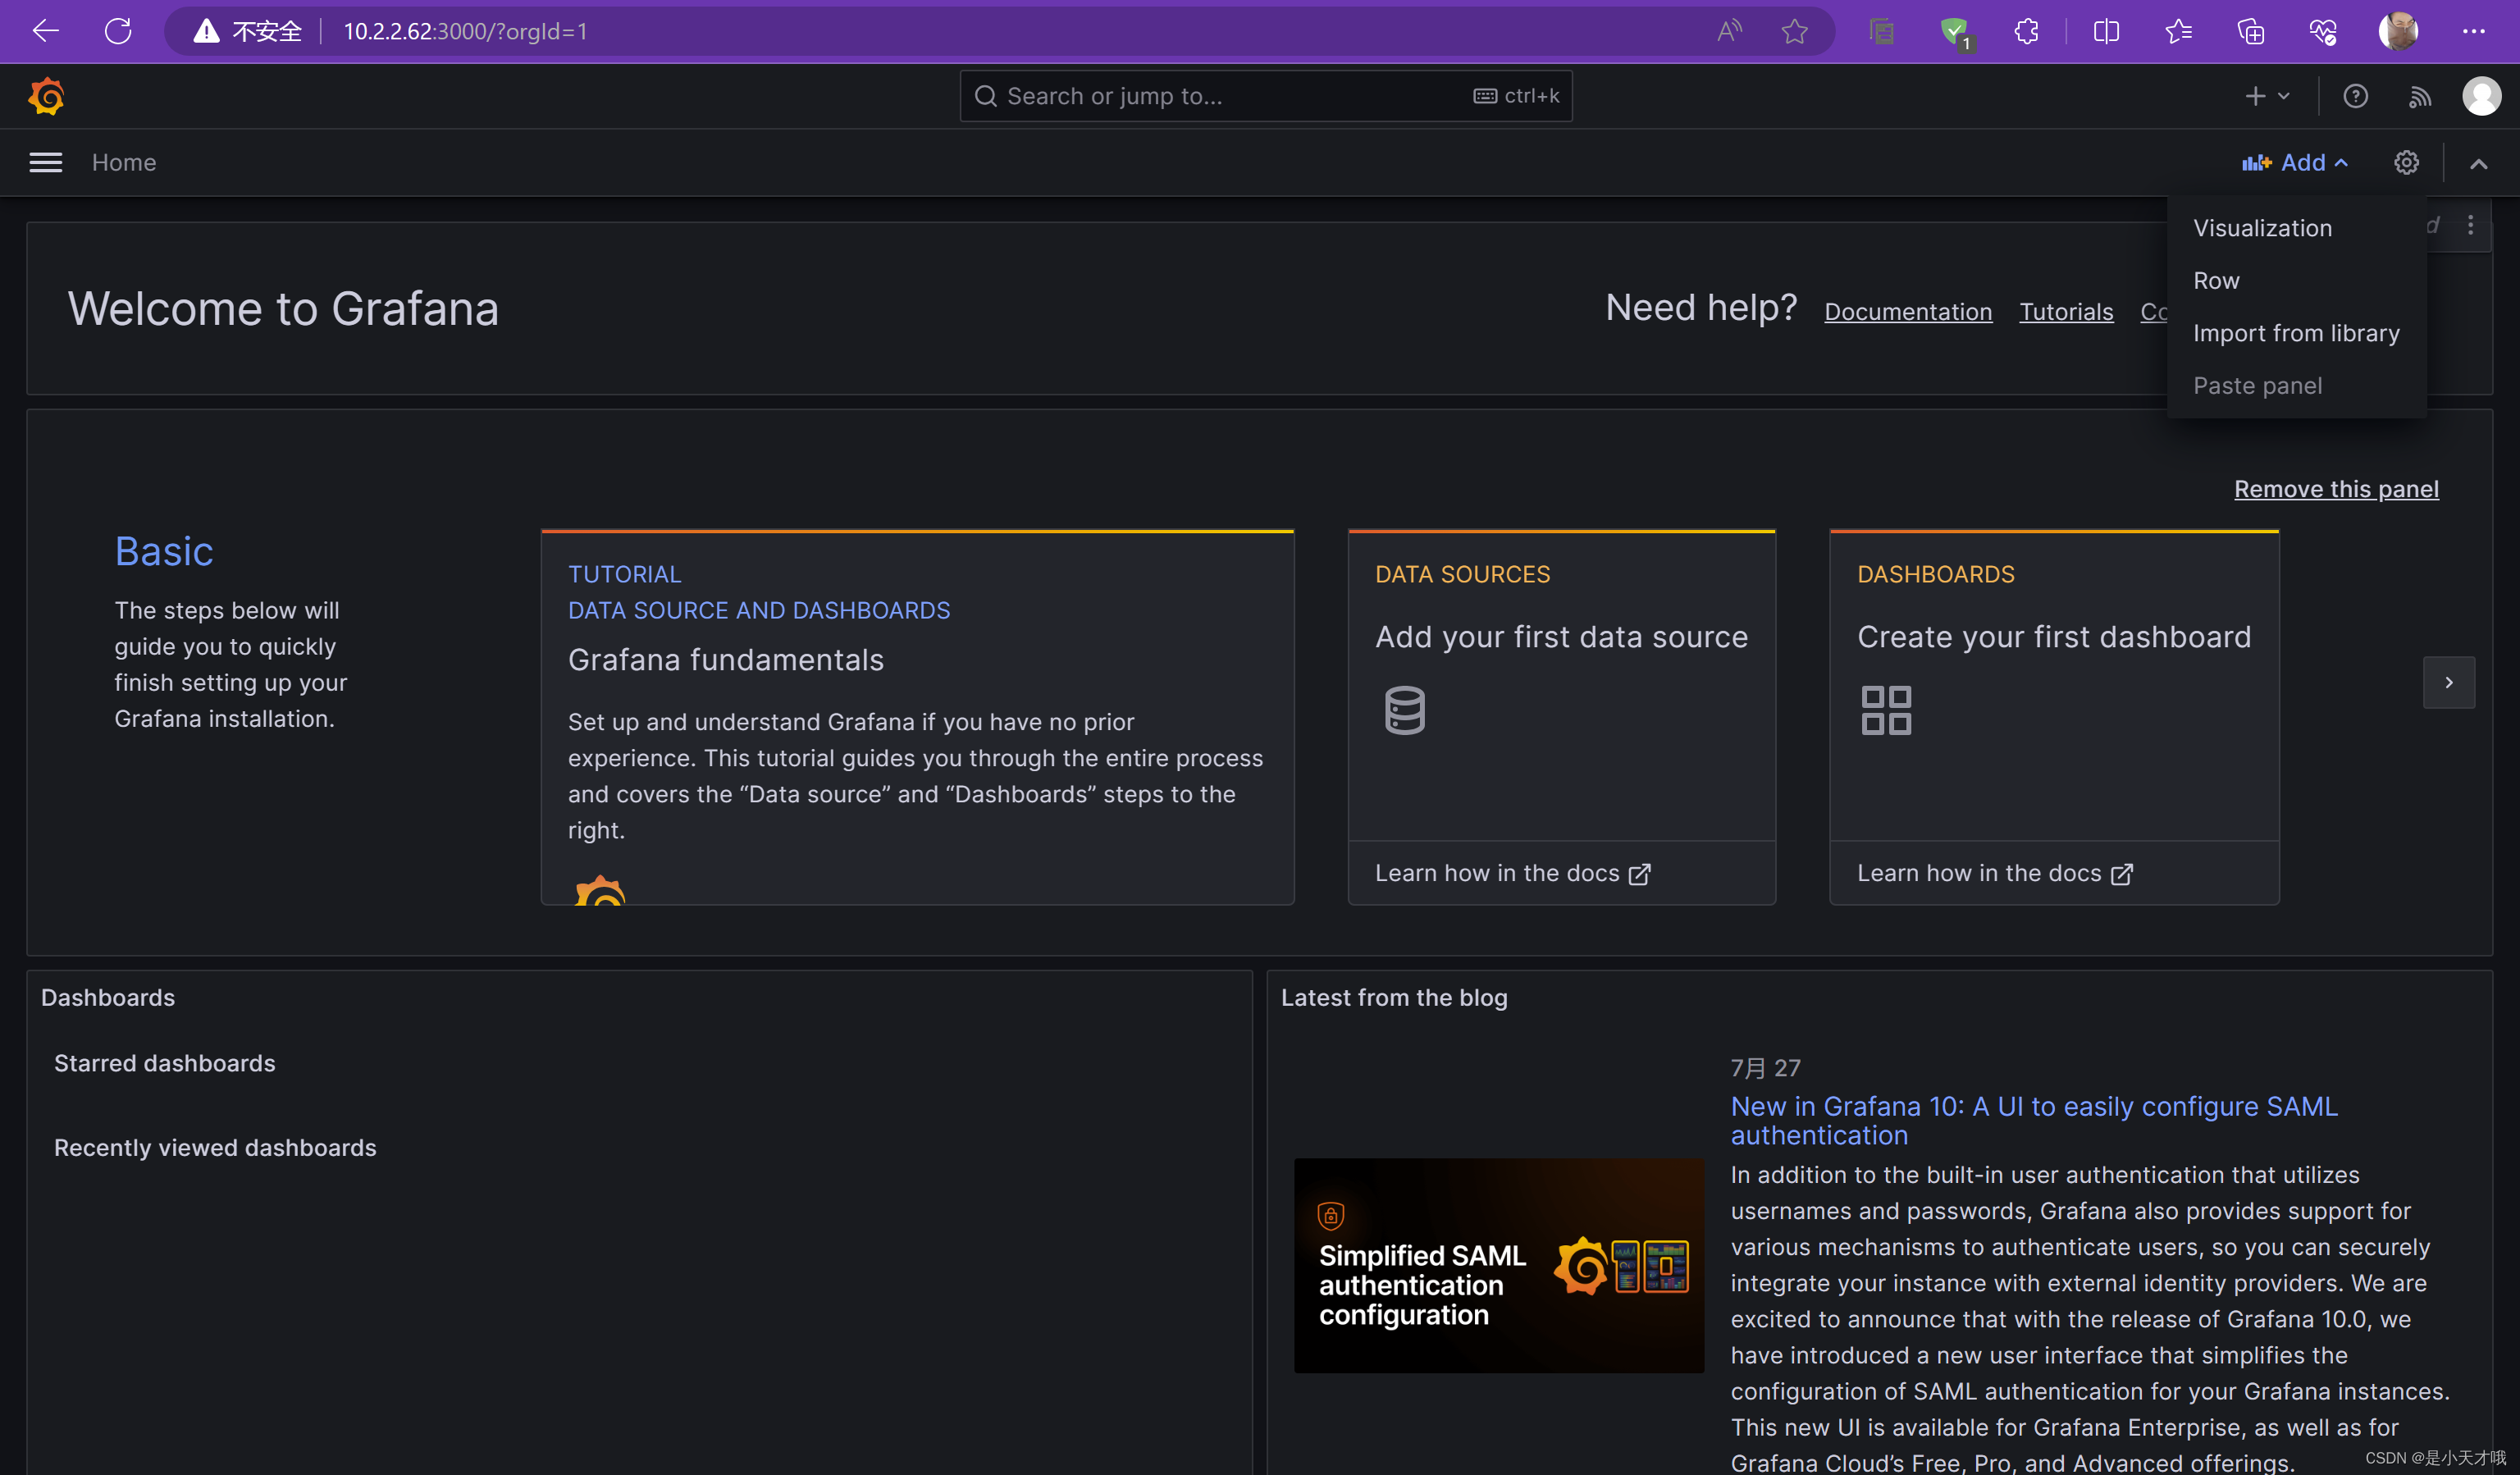Open the Documentation help link
2520x1475 pixels.
[1907, 312]
